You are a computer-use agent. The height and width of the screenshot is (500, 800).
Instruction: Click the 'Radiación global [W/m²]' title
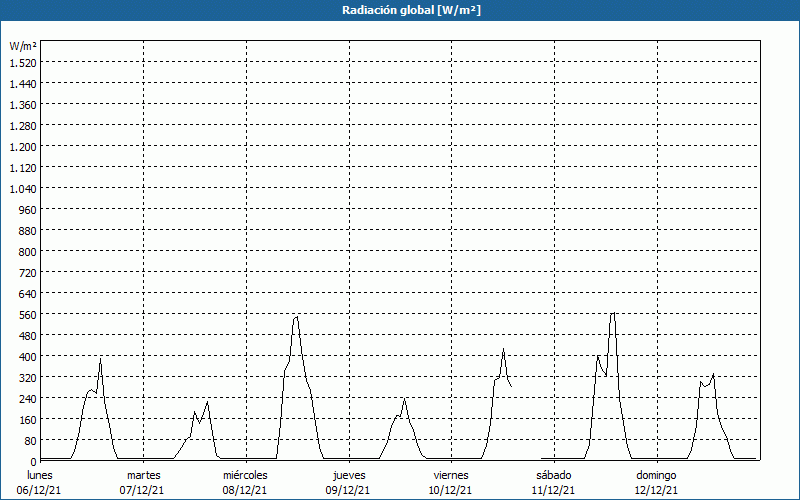coord(411,10)
